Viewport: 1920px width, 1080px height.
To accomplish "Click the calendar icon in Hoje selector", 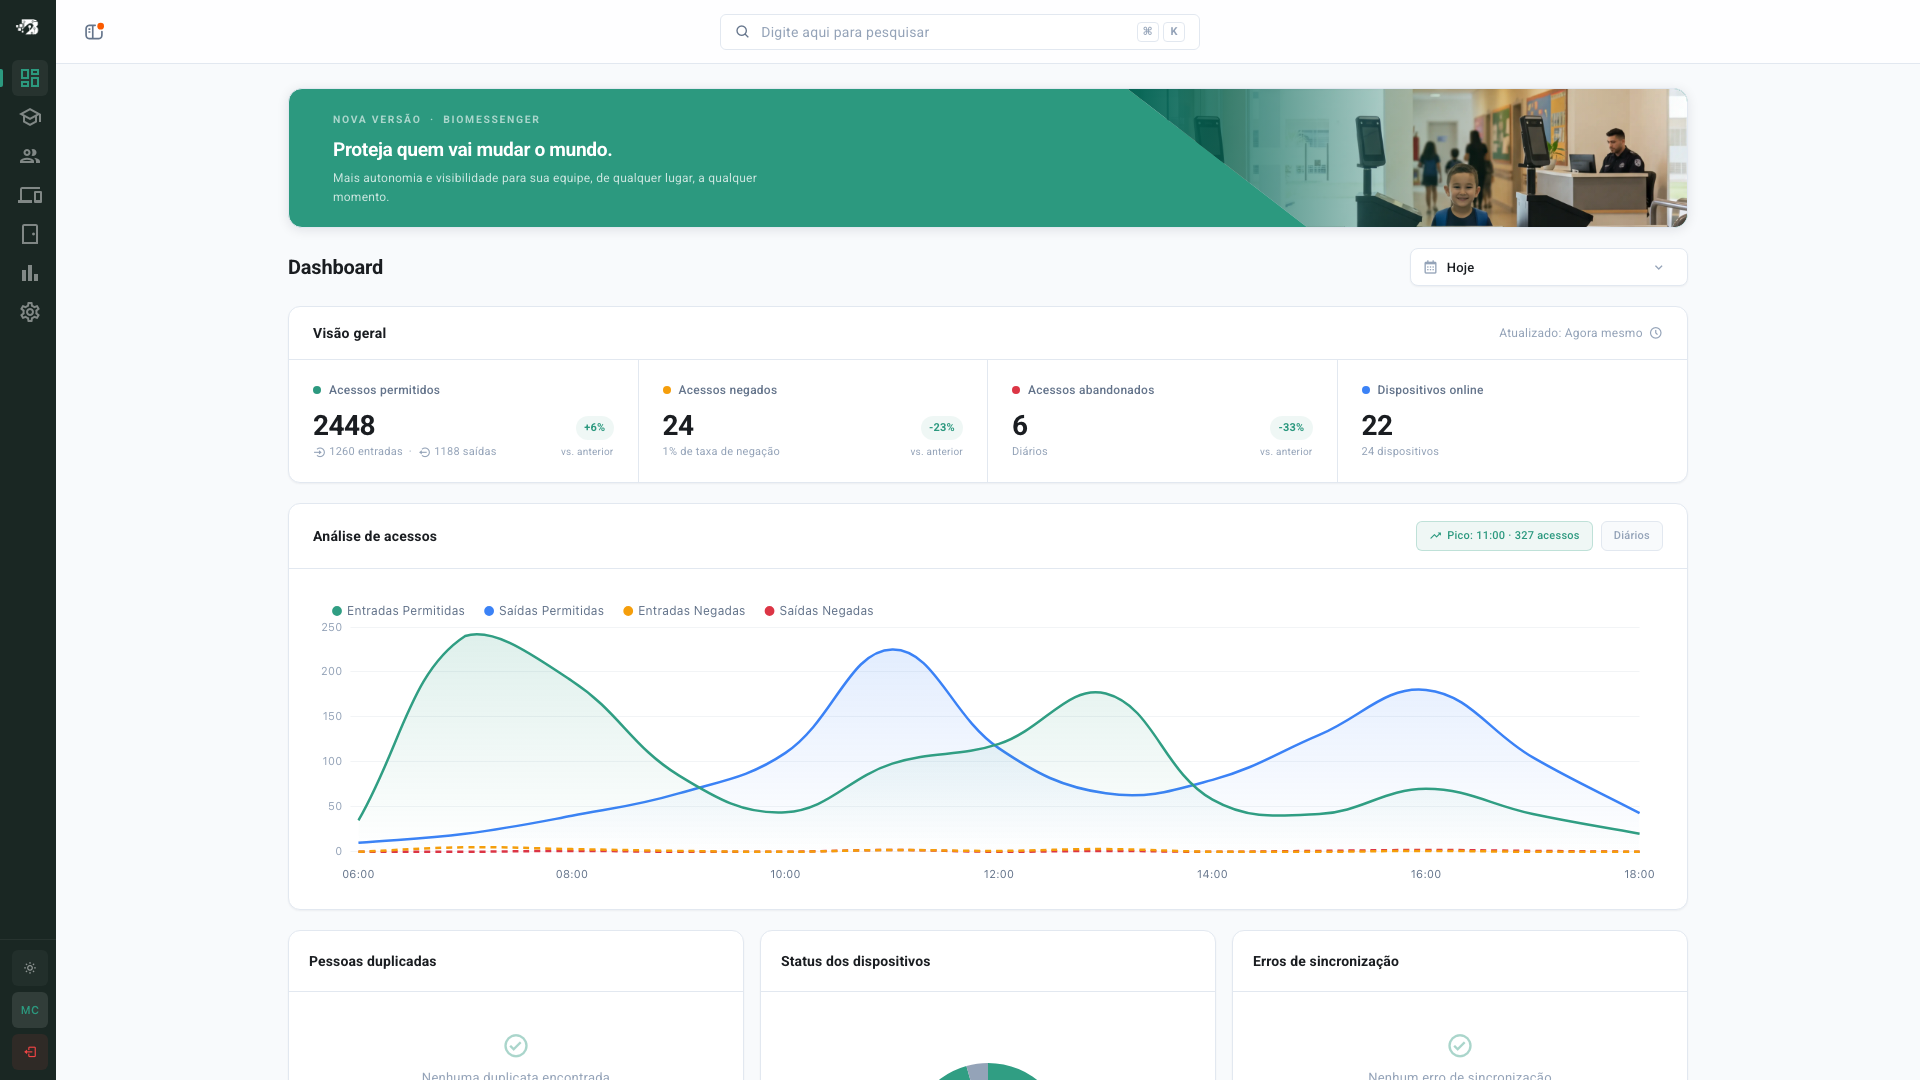I will click(1430, 267).
